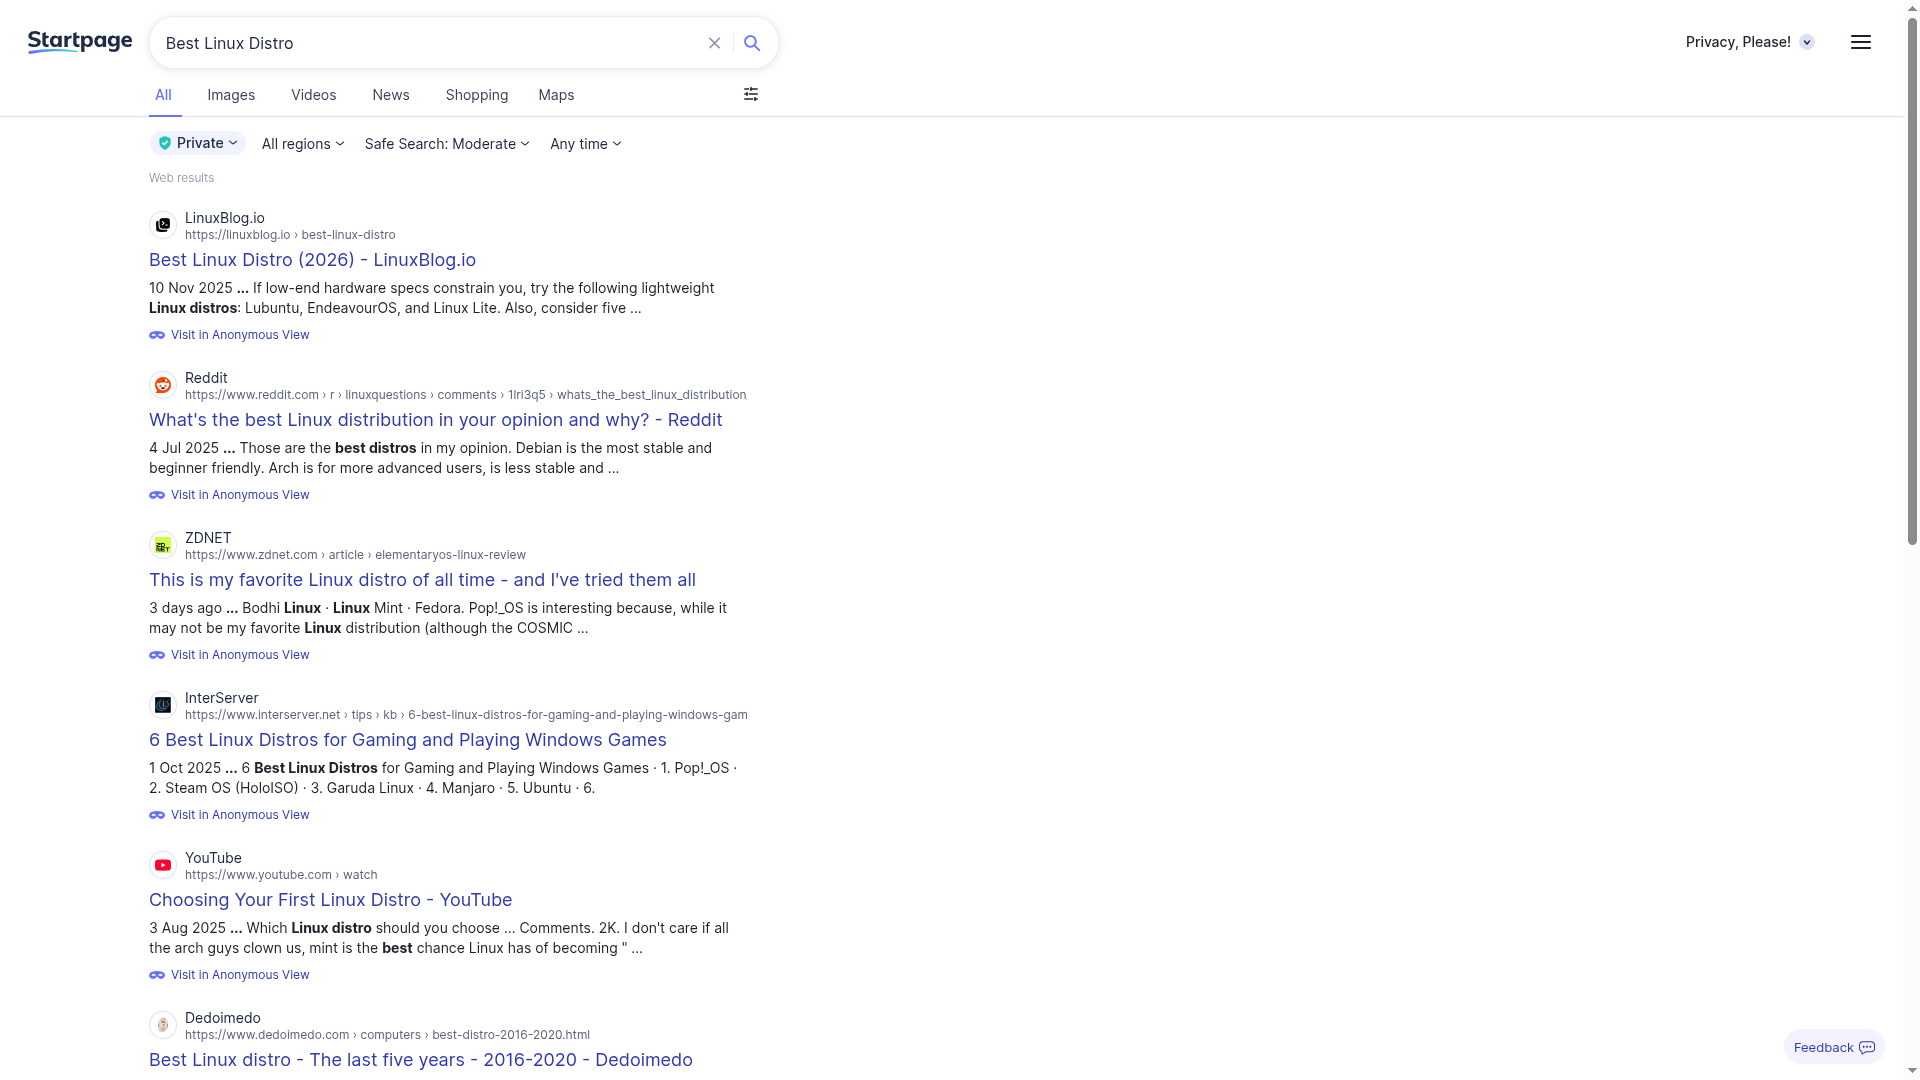Screen dimensions: 1920x1080
Task: Click the Dedoimedo favicon
Action: click(x=163, y=1025)
